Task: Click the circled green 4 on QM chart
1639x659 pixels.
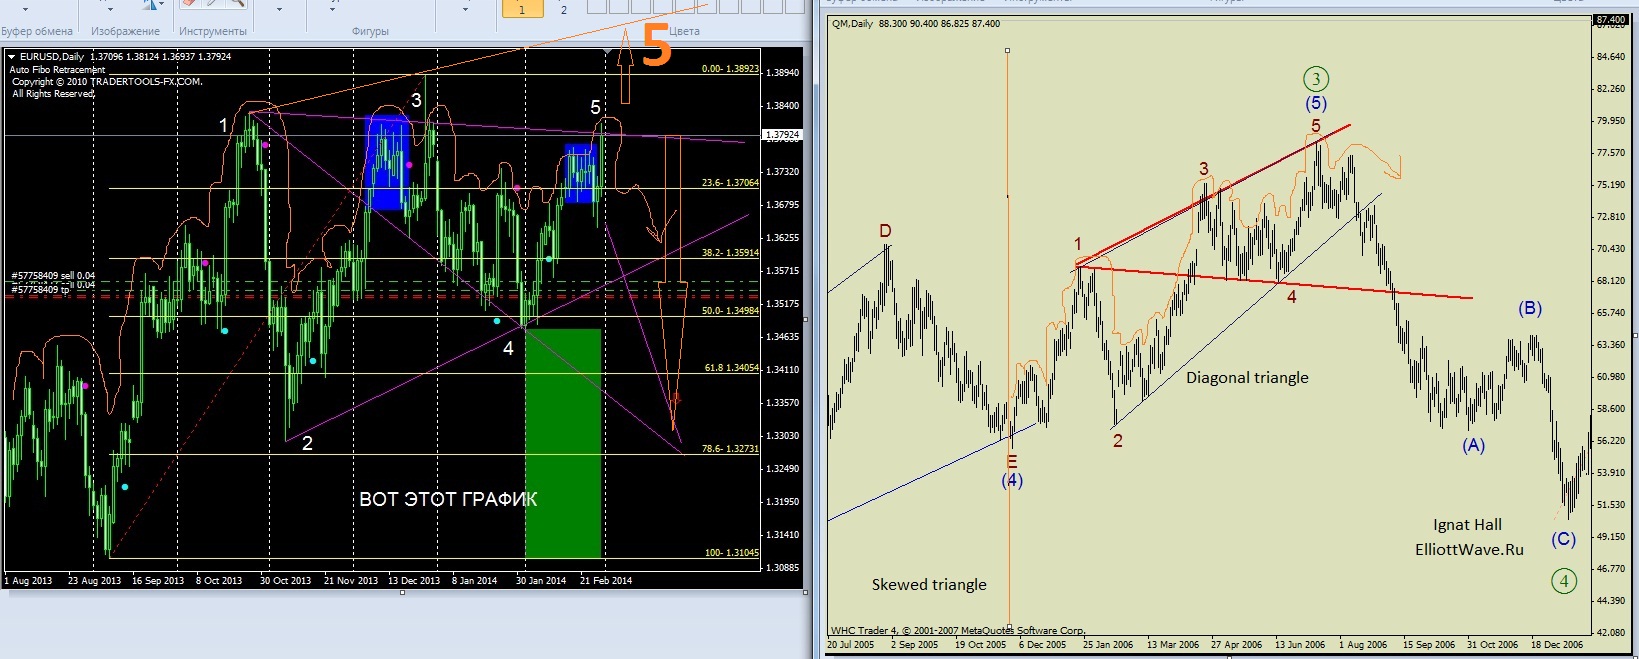Action: tap(1564, 581)
